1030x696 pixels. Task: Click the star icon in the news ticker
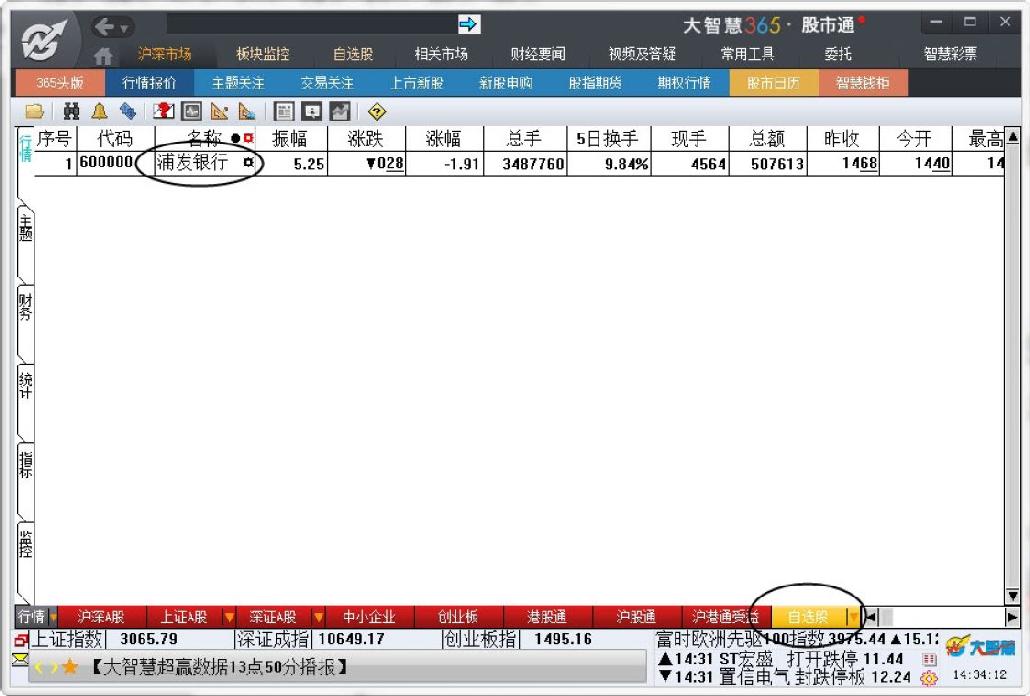click(x=70, y=668)
